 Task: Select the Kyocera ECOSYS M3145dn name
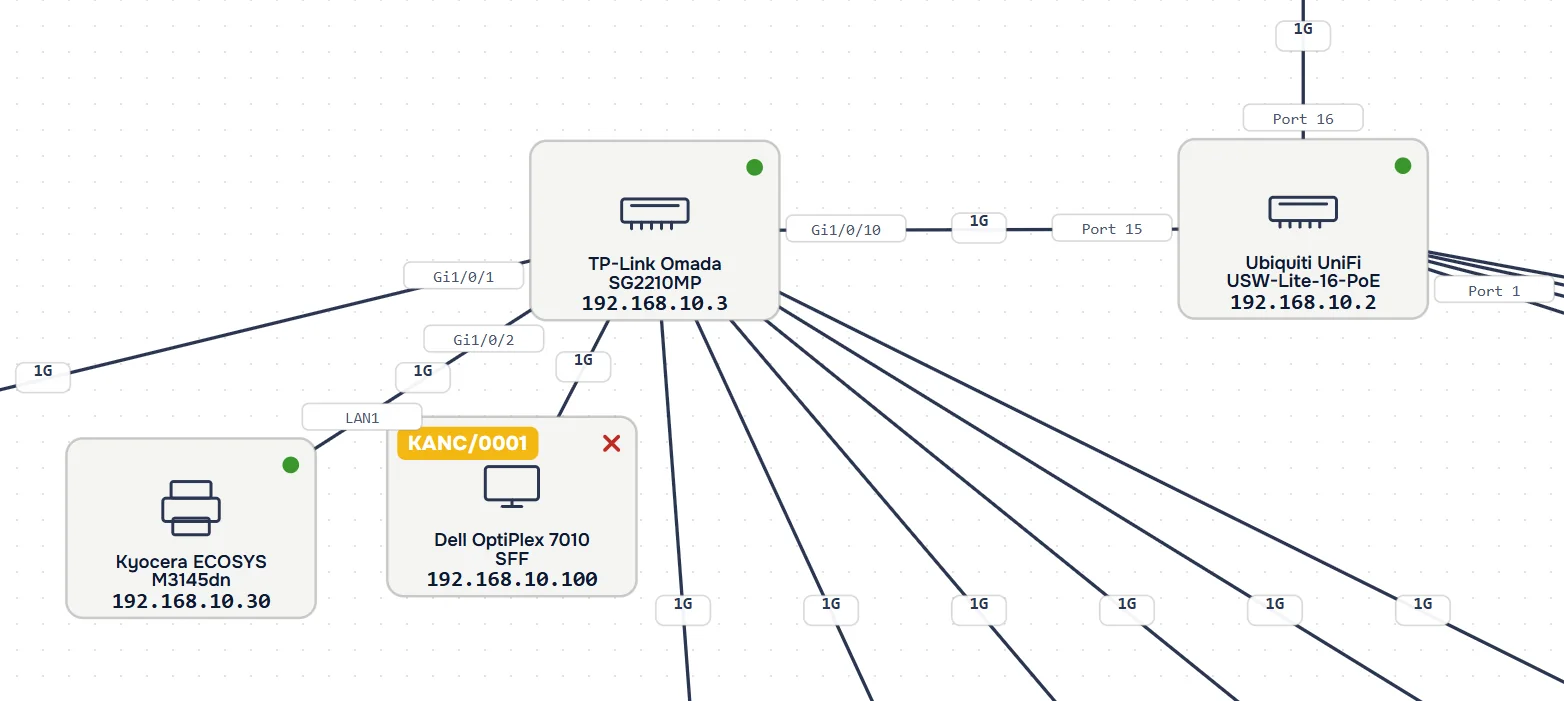(191, 570)
